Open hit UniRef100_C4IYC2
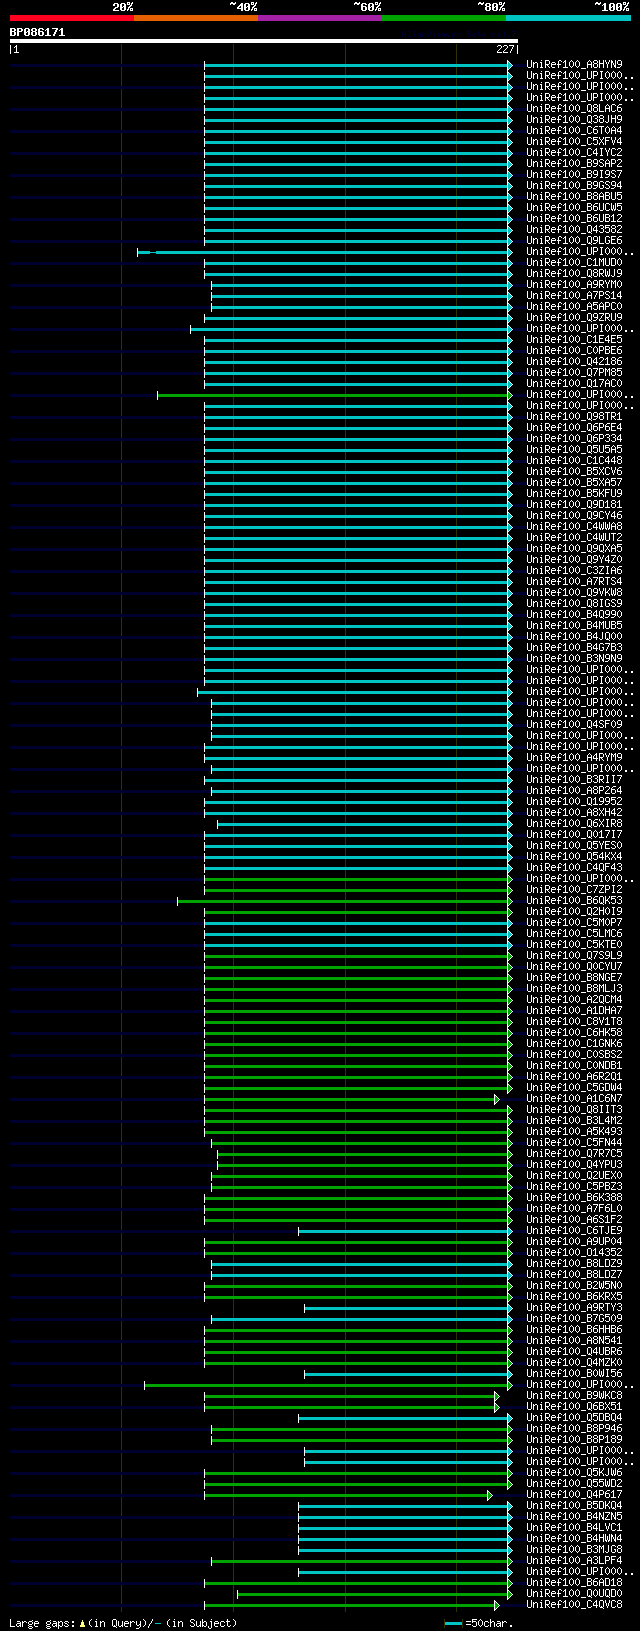Image resolution: width=640 pixels, height=1631 pixels. 574,152
